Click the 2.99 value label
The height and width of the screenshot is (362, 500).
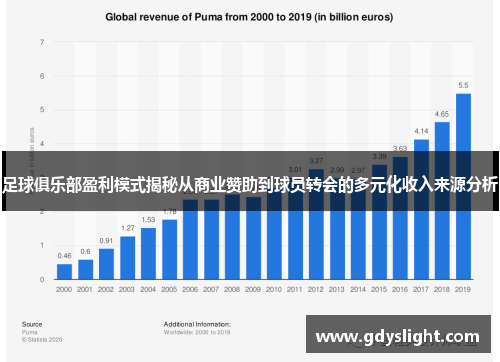pos(337,170)
